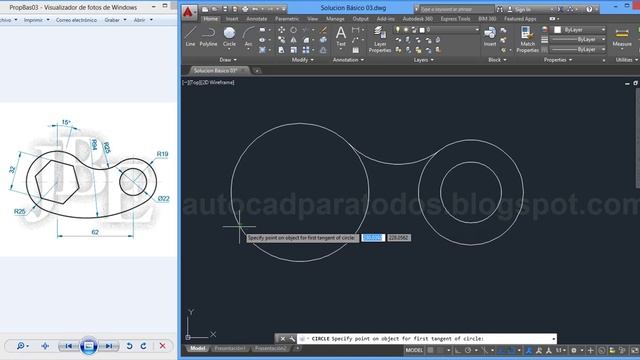640x360 pixels.
Task: Play slideshow in photo viewer
Action: click(x=89, y=346)
